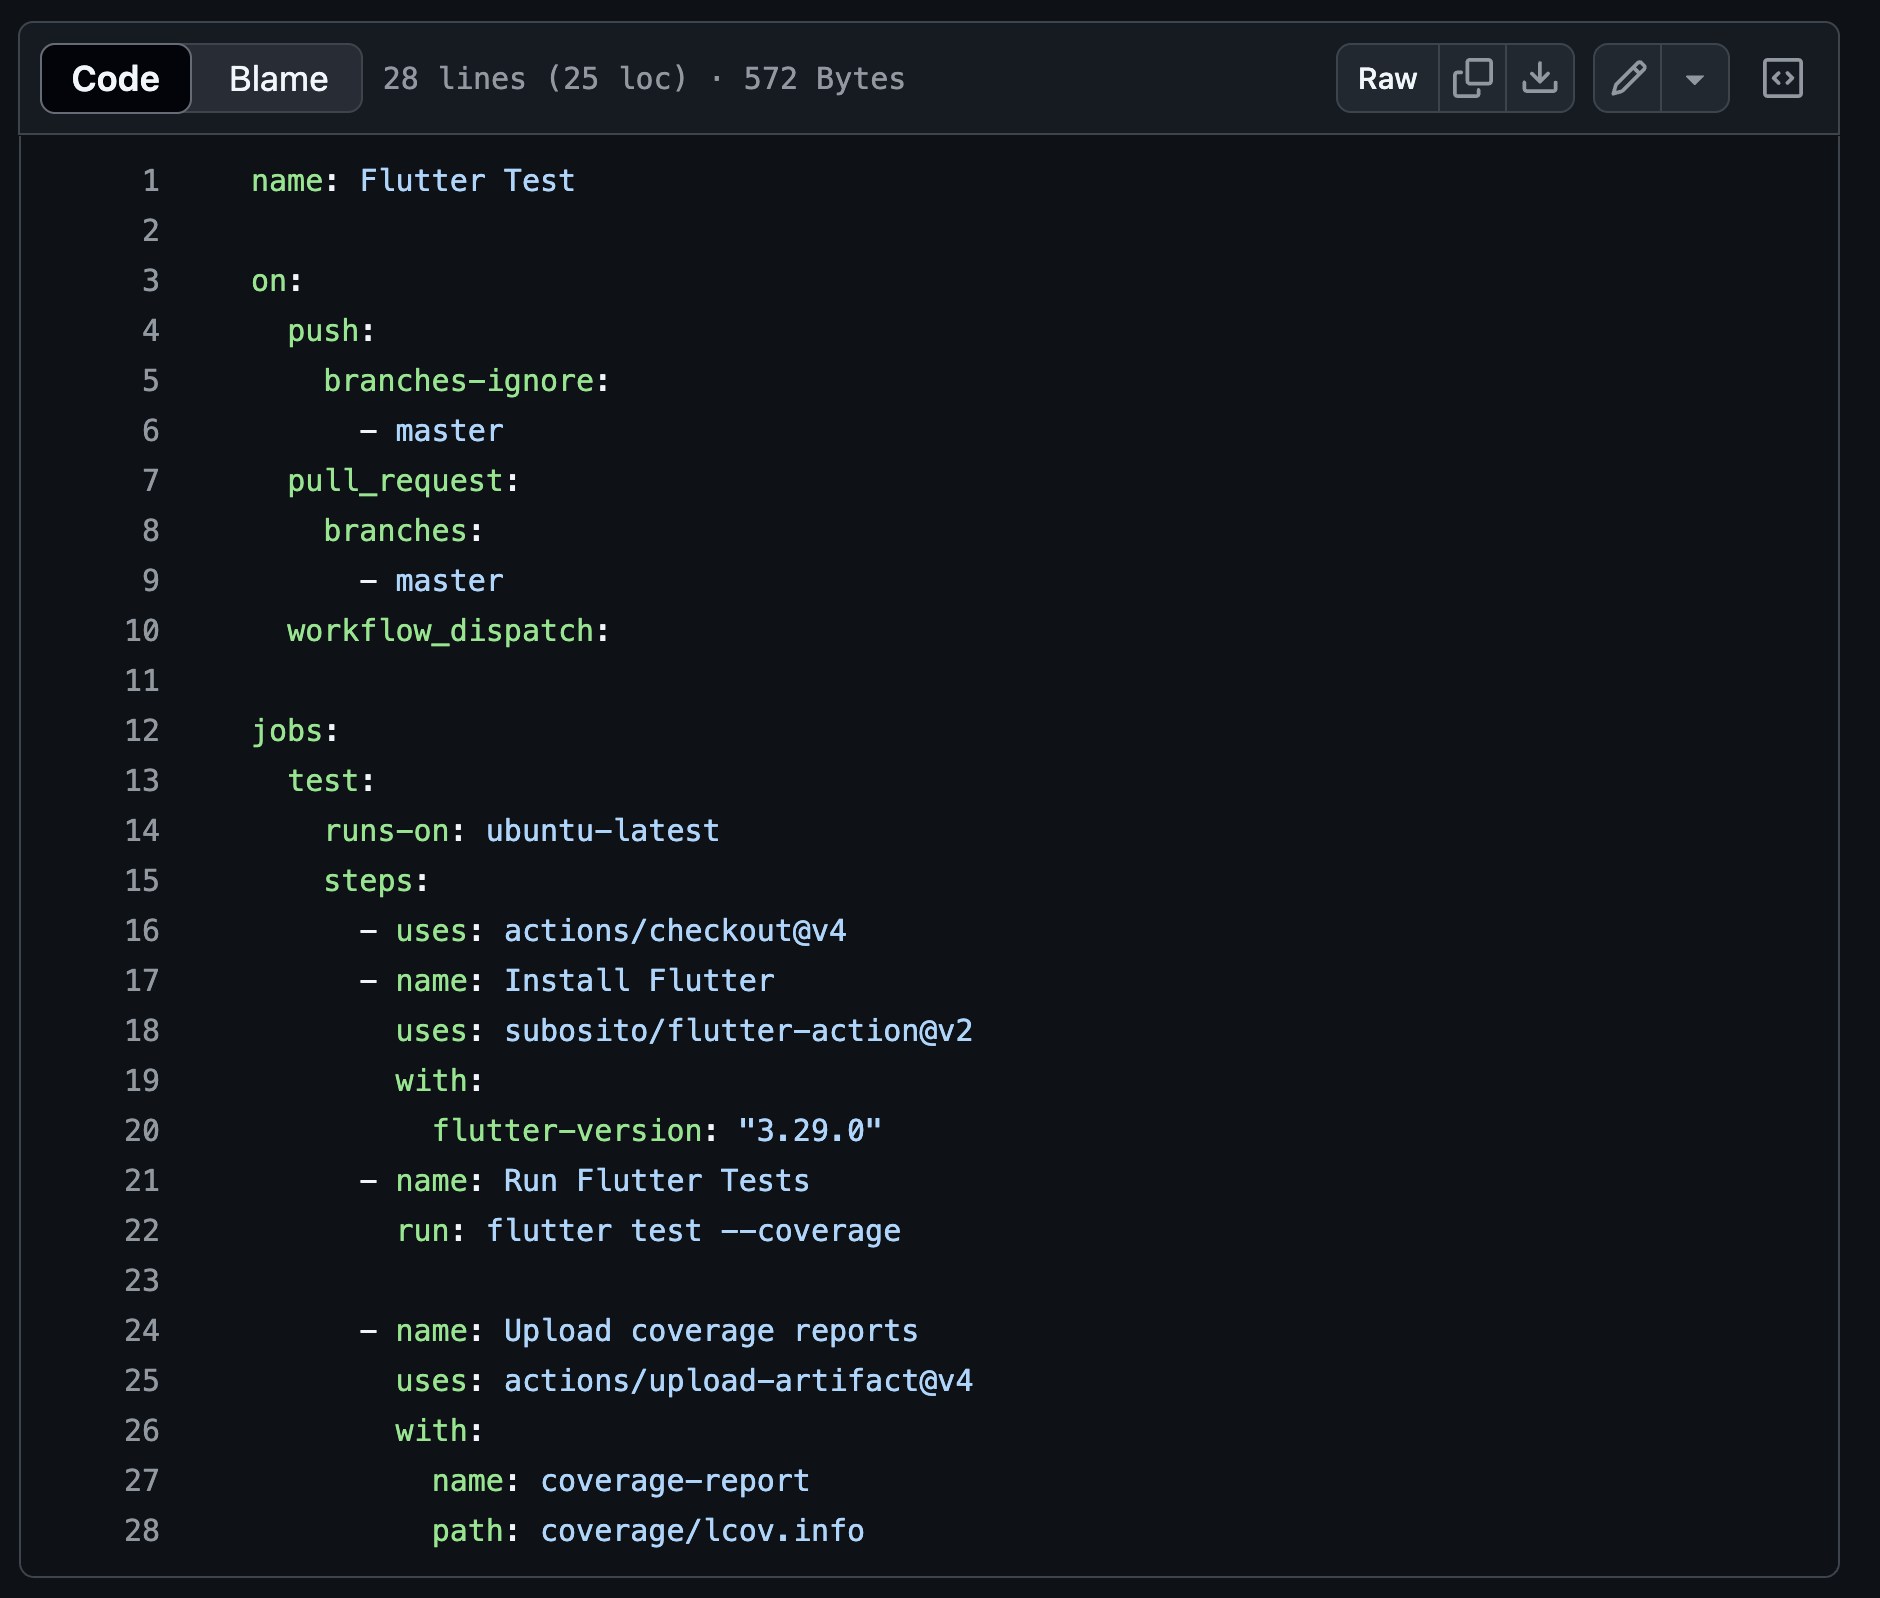
Task: Select line number 22
Action: click(x=142, y=1230)
